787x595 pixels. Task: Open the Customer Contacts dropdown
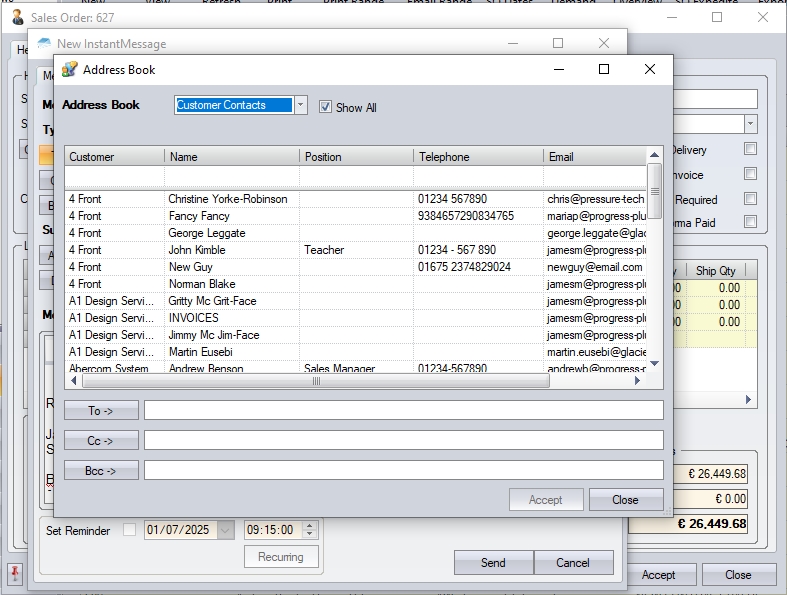(x=301, y=105)
